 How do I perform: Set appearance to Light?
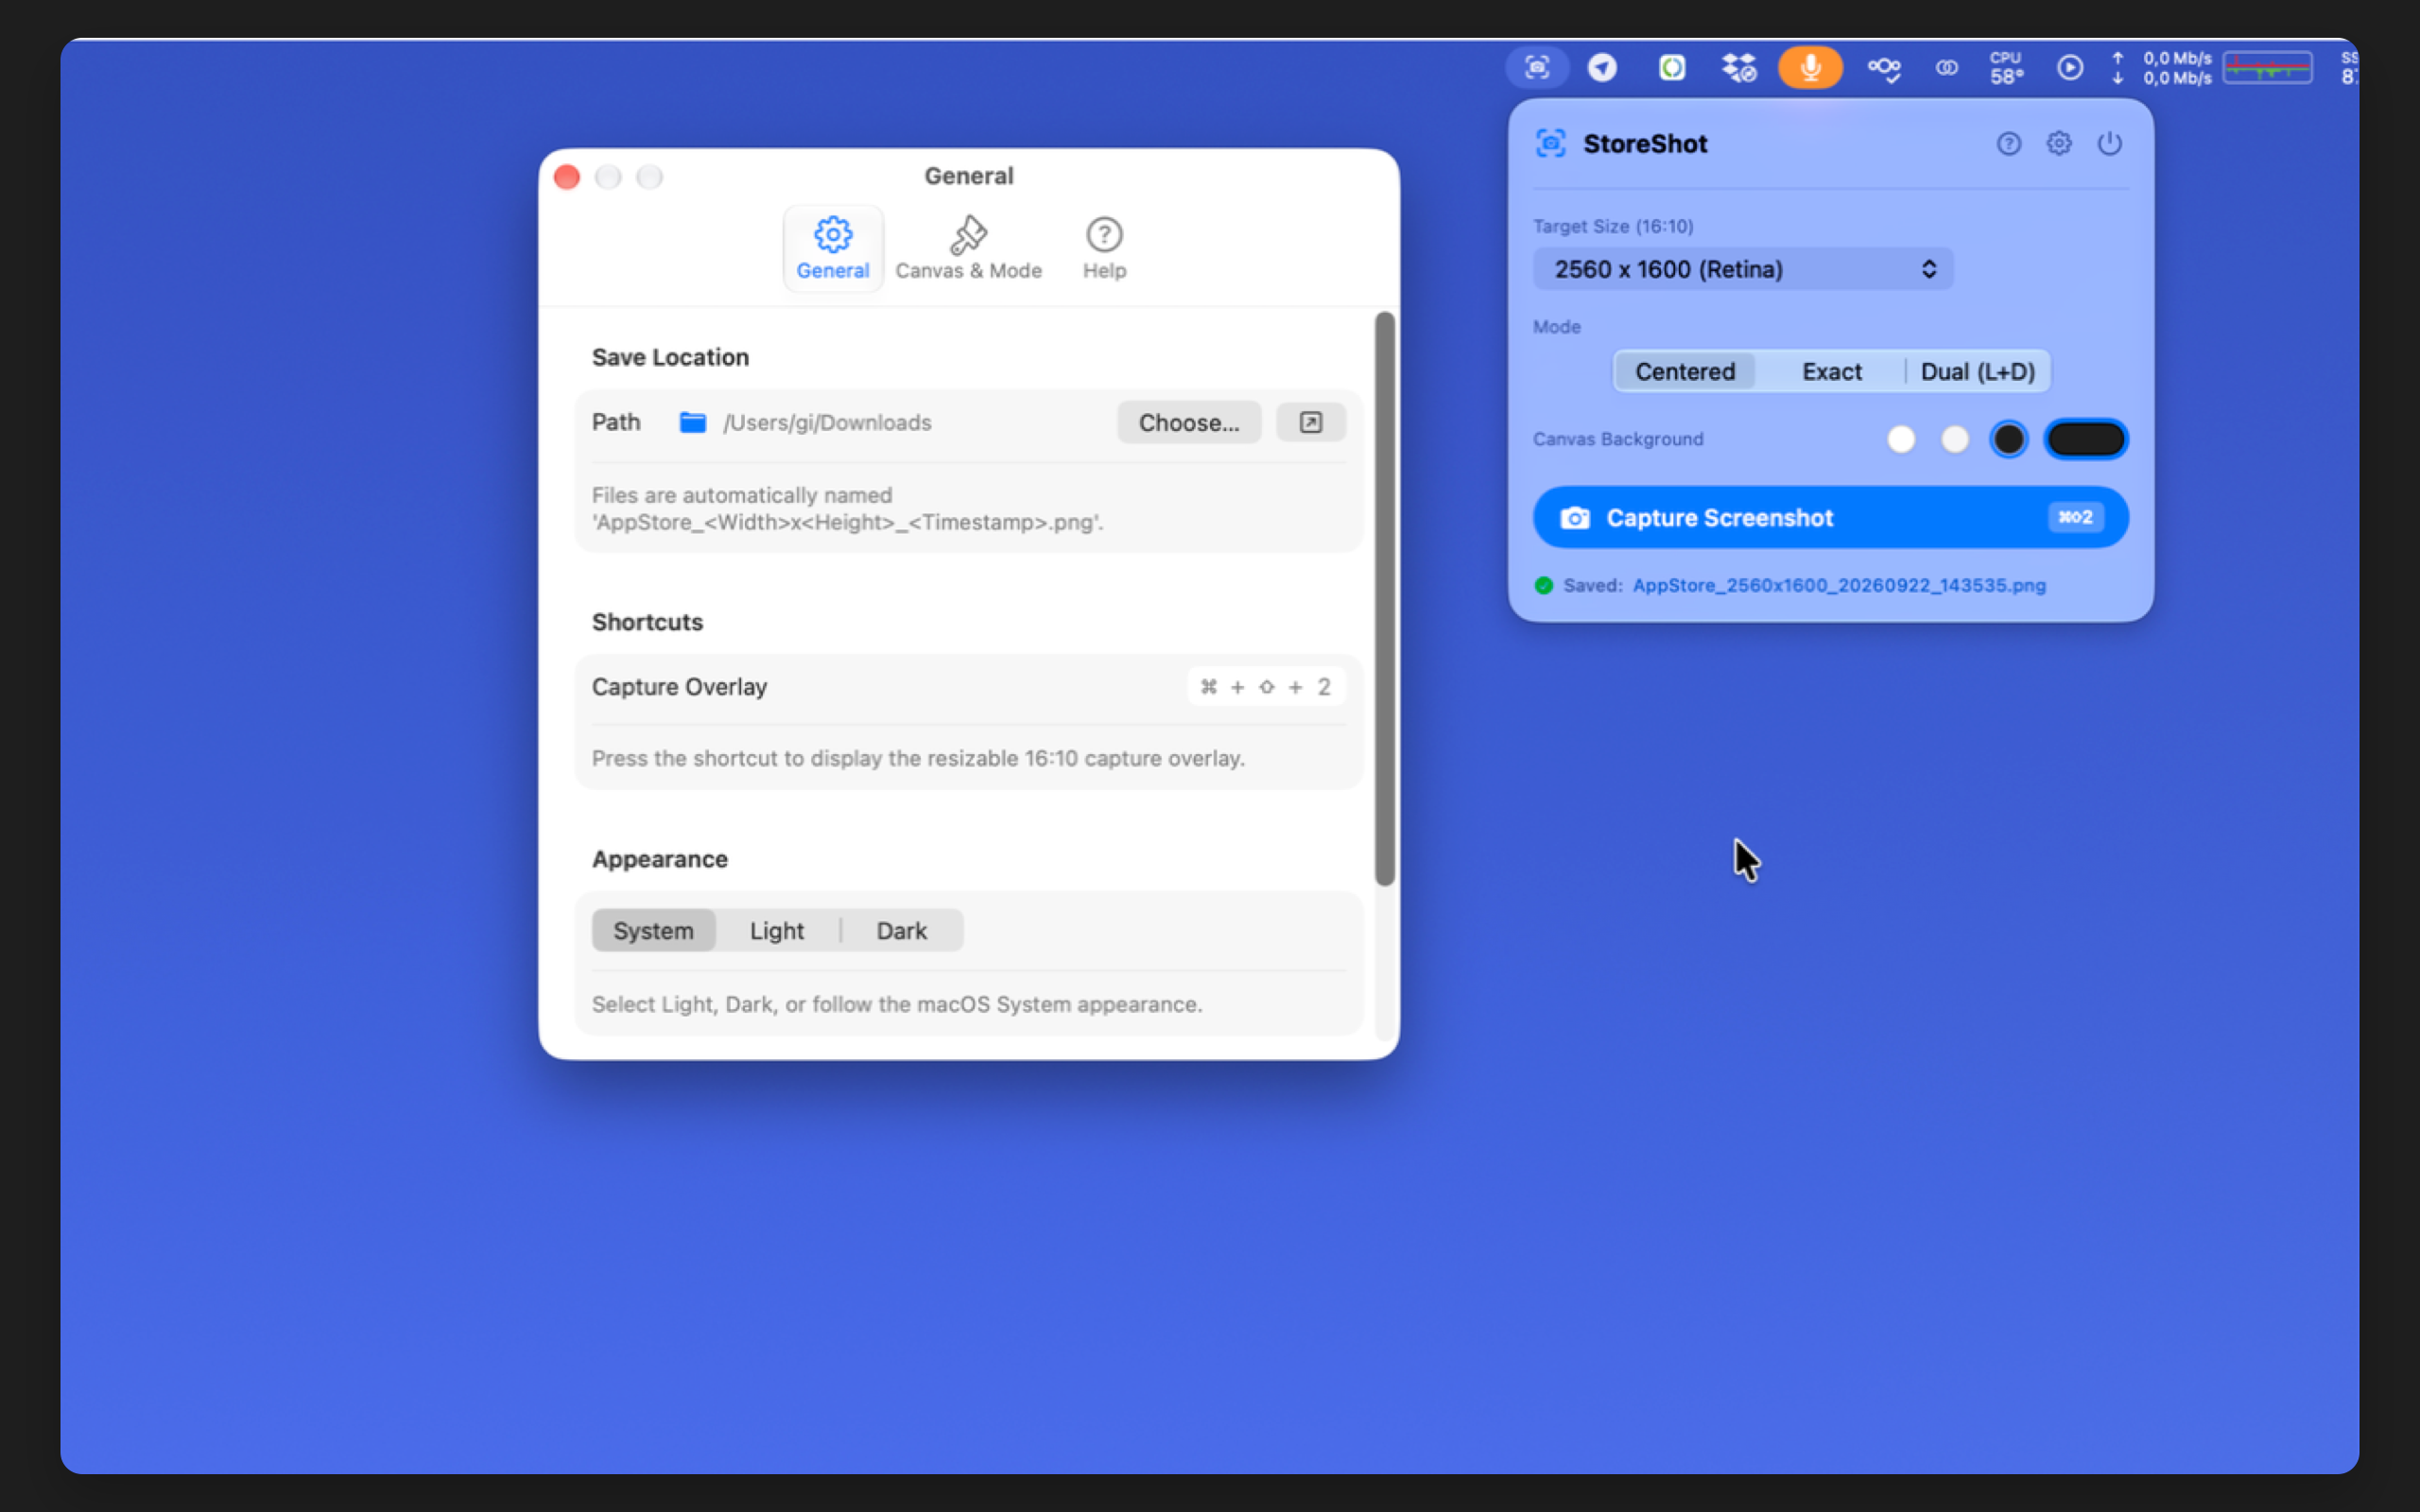pos(777,930)
